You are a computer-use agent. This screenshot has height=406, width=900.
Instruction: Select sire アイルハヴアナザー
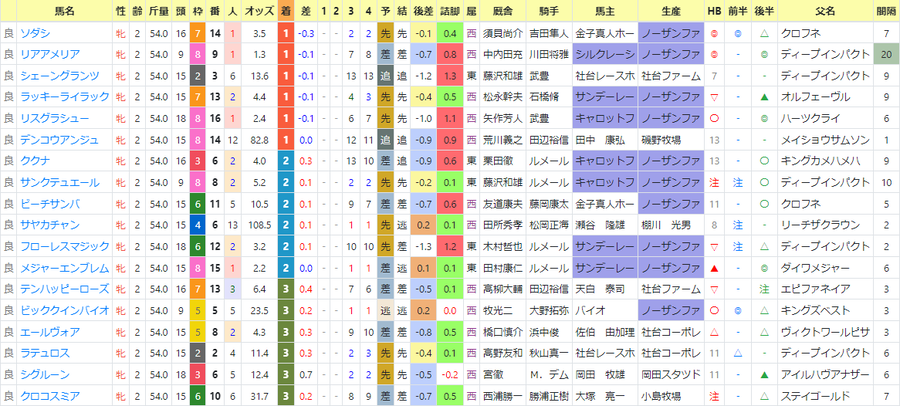pos(825,374)
